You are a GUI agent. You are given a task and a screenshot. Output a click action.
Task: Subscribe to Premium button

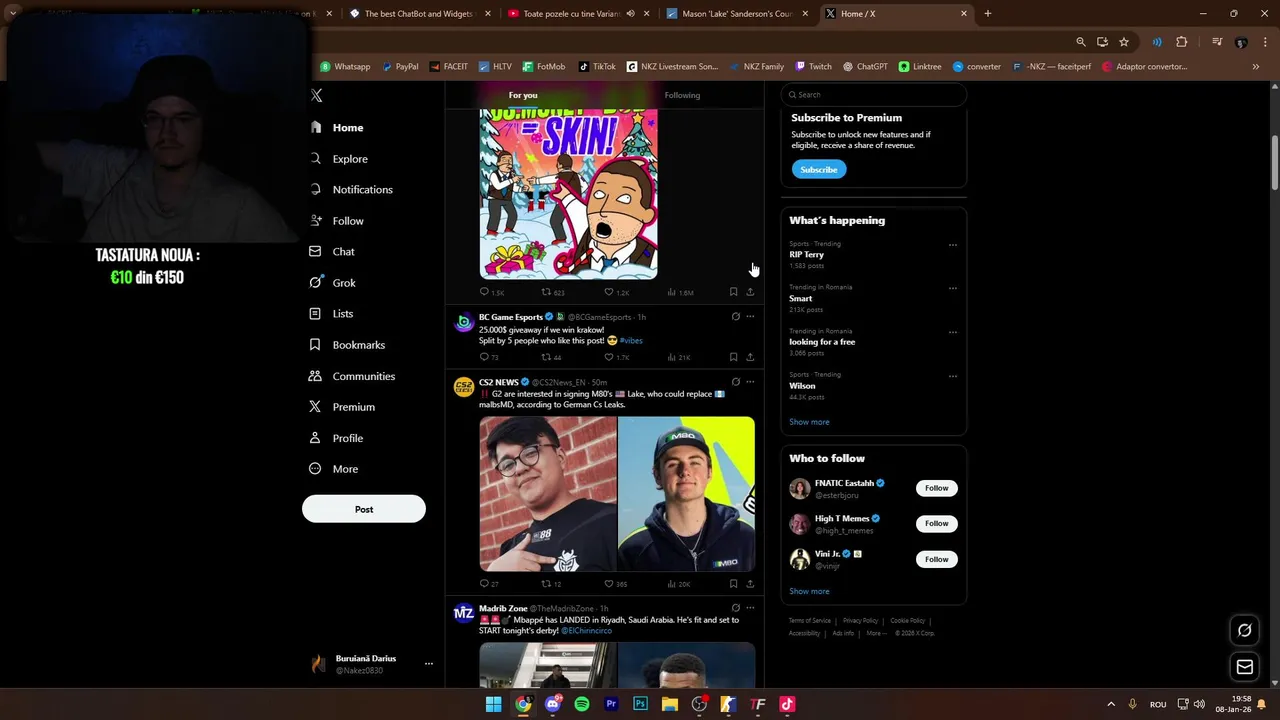point(819,169)
